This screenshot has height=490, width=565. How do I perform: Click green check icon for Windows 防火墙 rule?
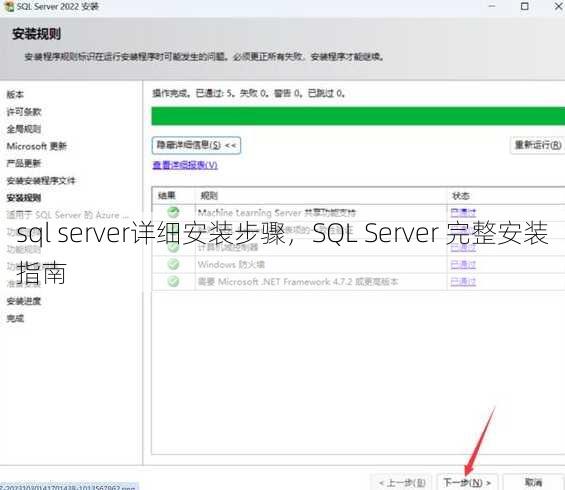coord(173,264)
